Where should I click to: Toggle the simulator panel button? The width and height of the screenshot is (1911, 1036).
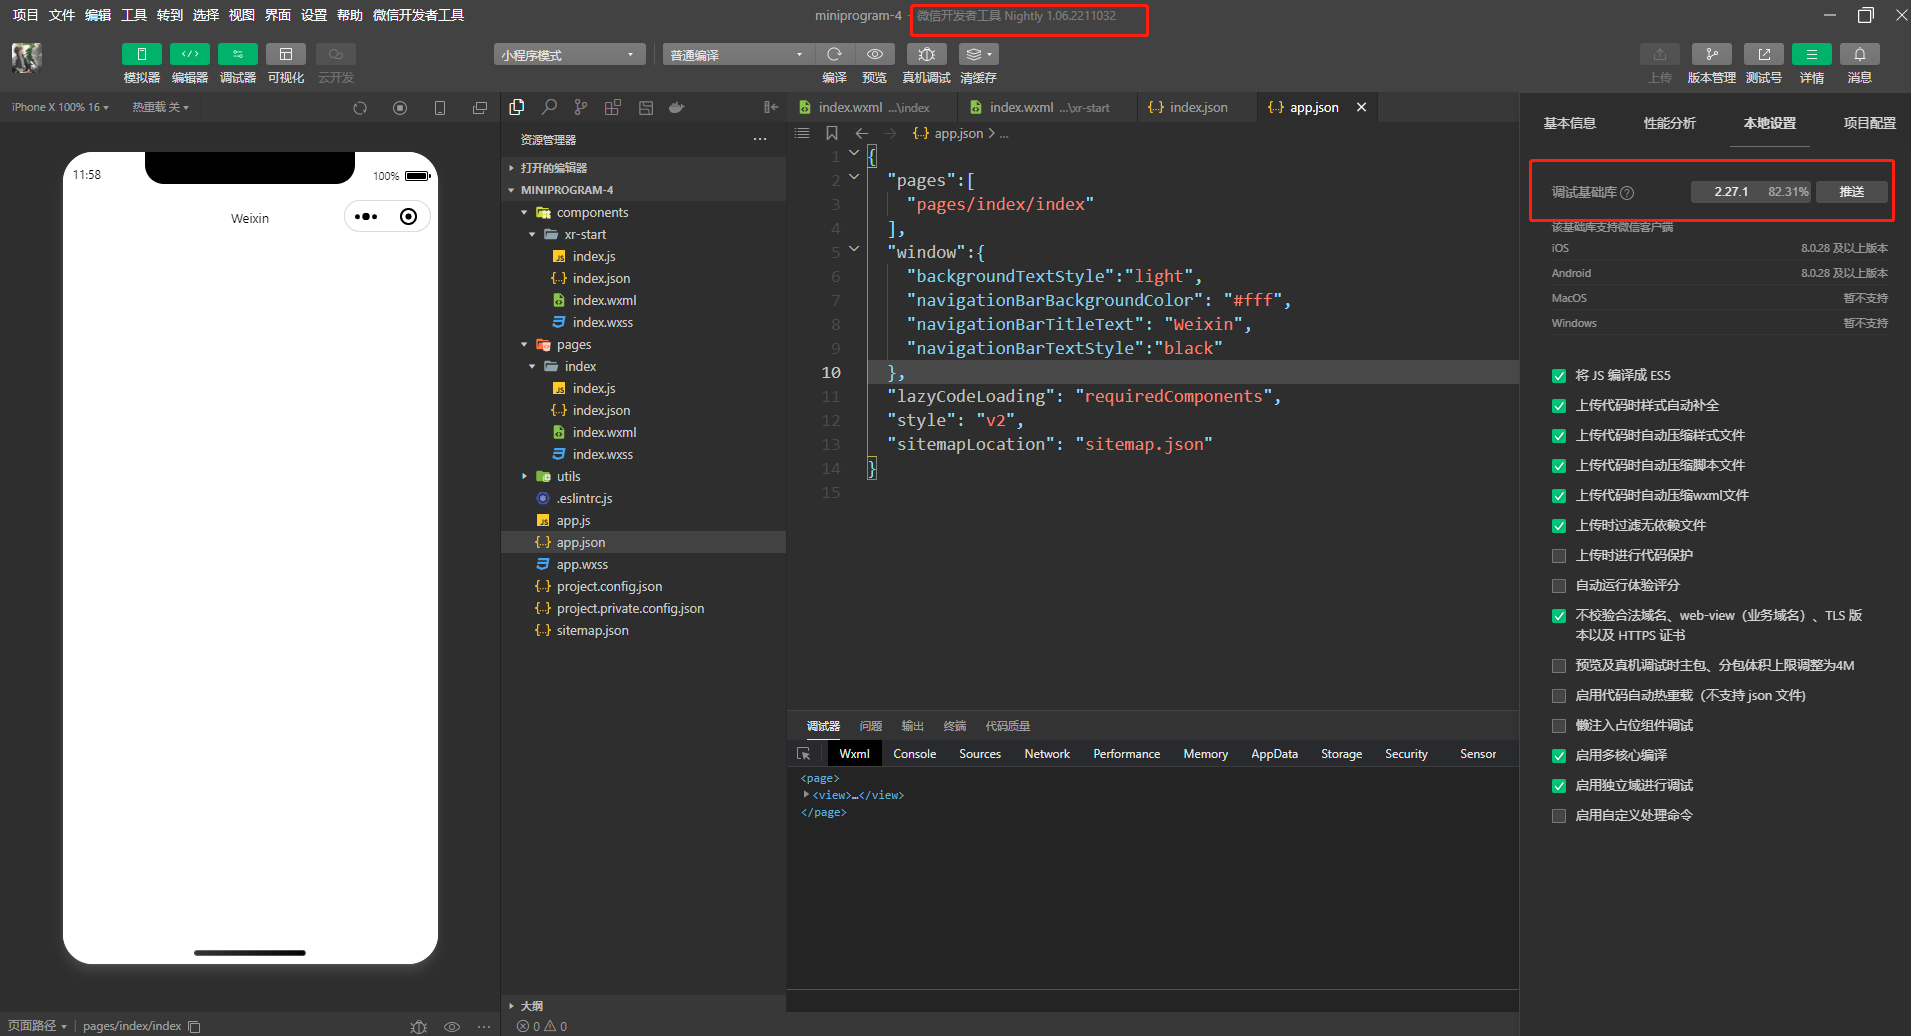point(141,54)
